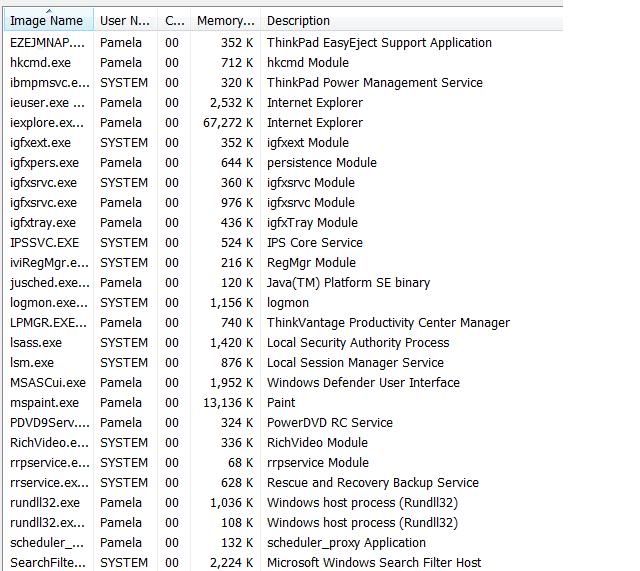640x571 pixels.
Task: Select the MSASCui.exe Windows Defender process
Action: tap(48, 383)
